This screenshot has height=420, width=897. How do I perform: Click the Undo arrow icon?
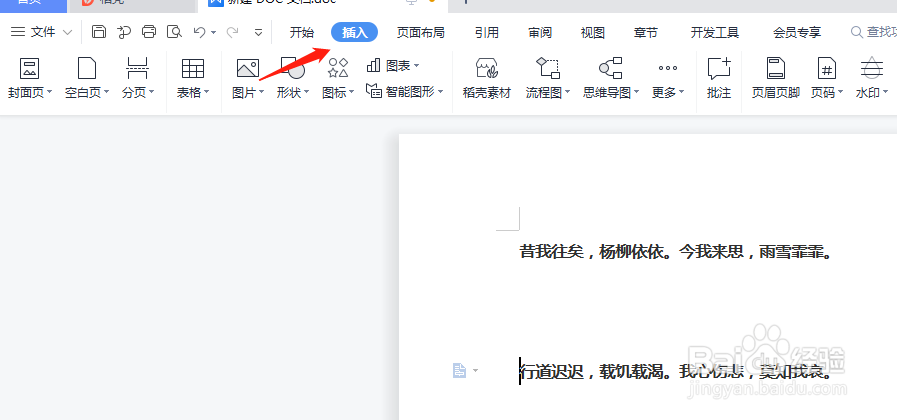(199, 32)
